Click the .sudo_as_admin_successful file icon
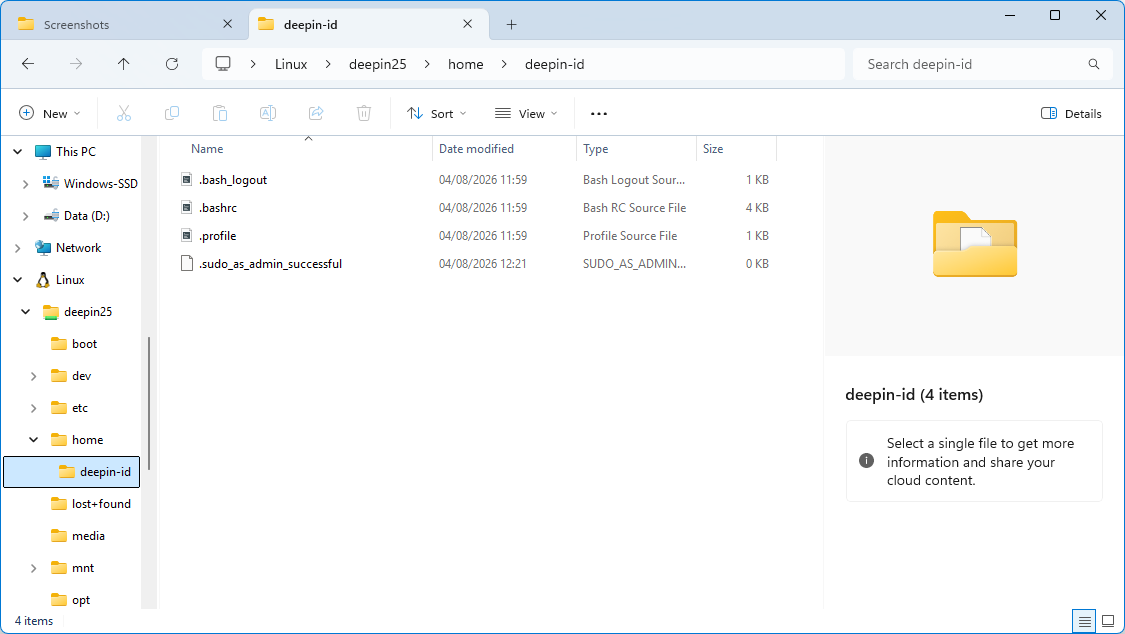Screen dimensions: 1125x634 click(x=187, y=263)
